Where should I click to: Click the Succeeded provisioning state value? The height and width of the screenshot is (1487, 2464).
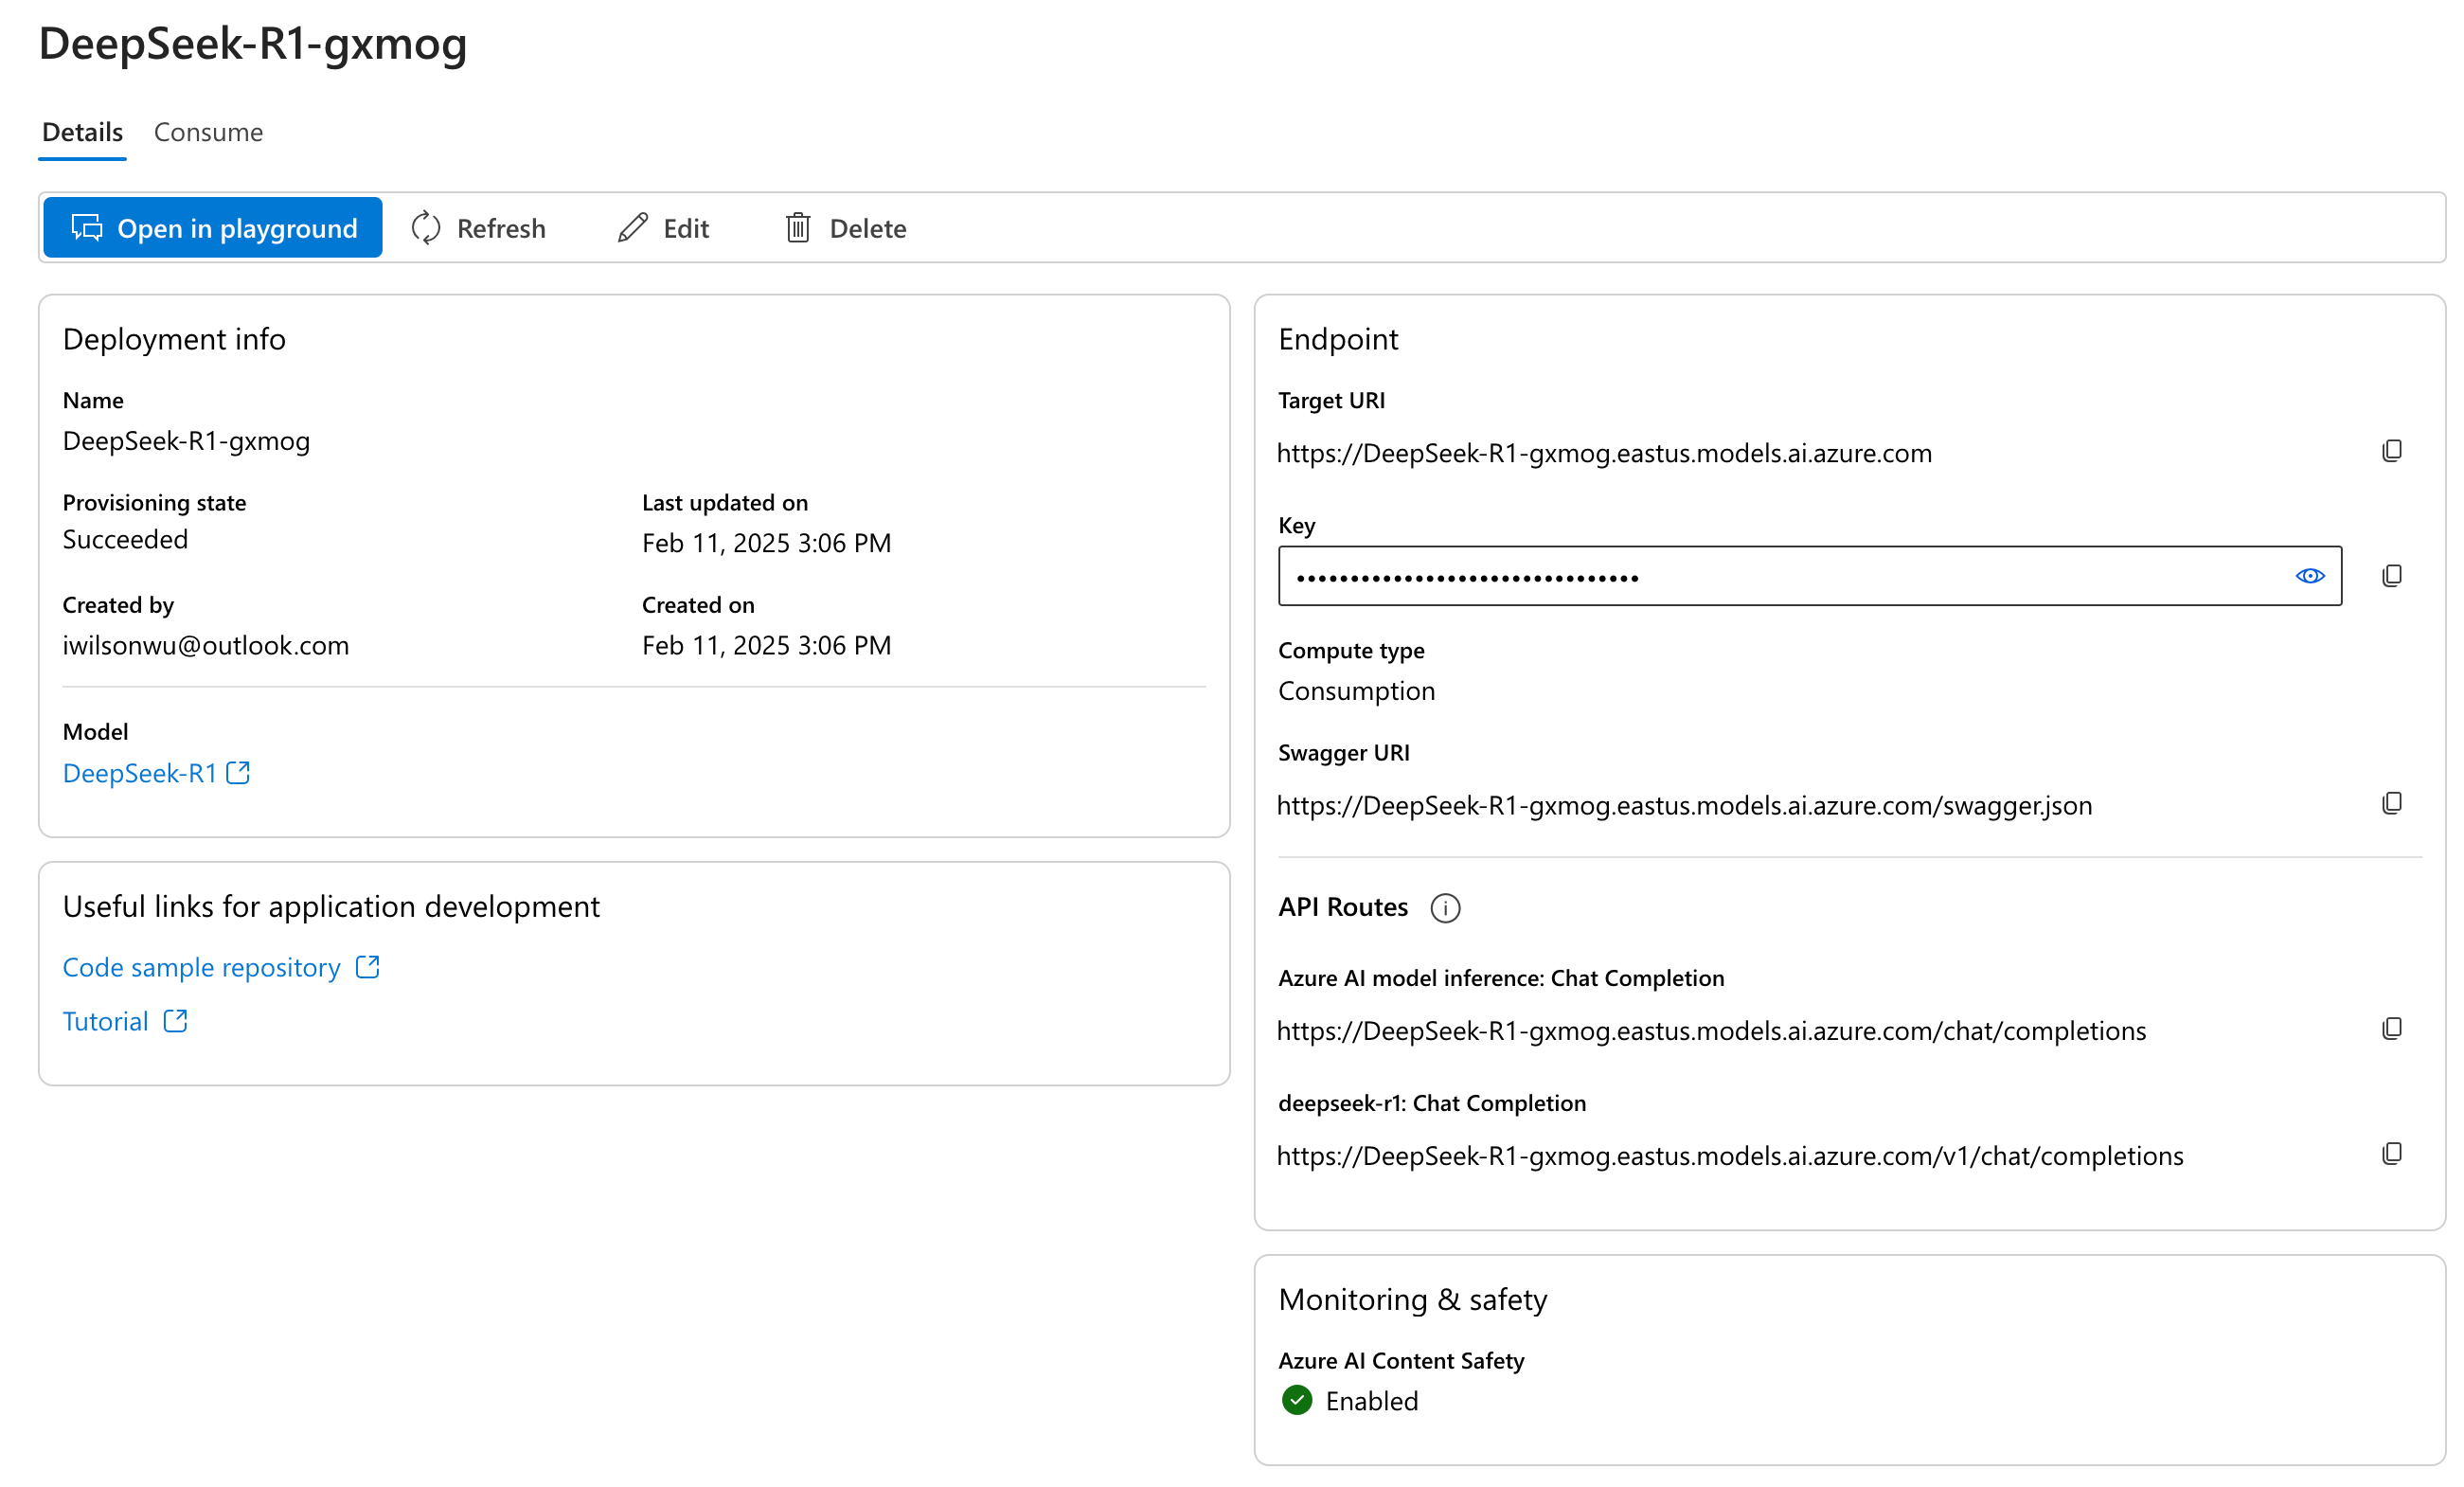click(125, 539)
